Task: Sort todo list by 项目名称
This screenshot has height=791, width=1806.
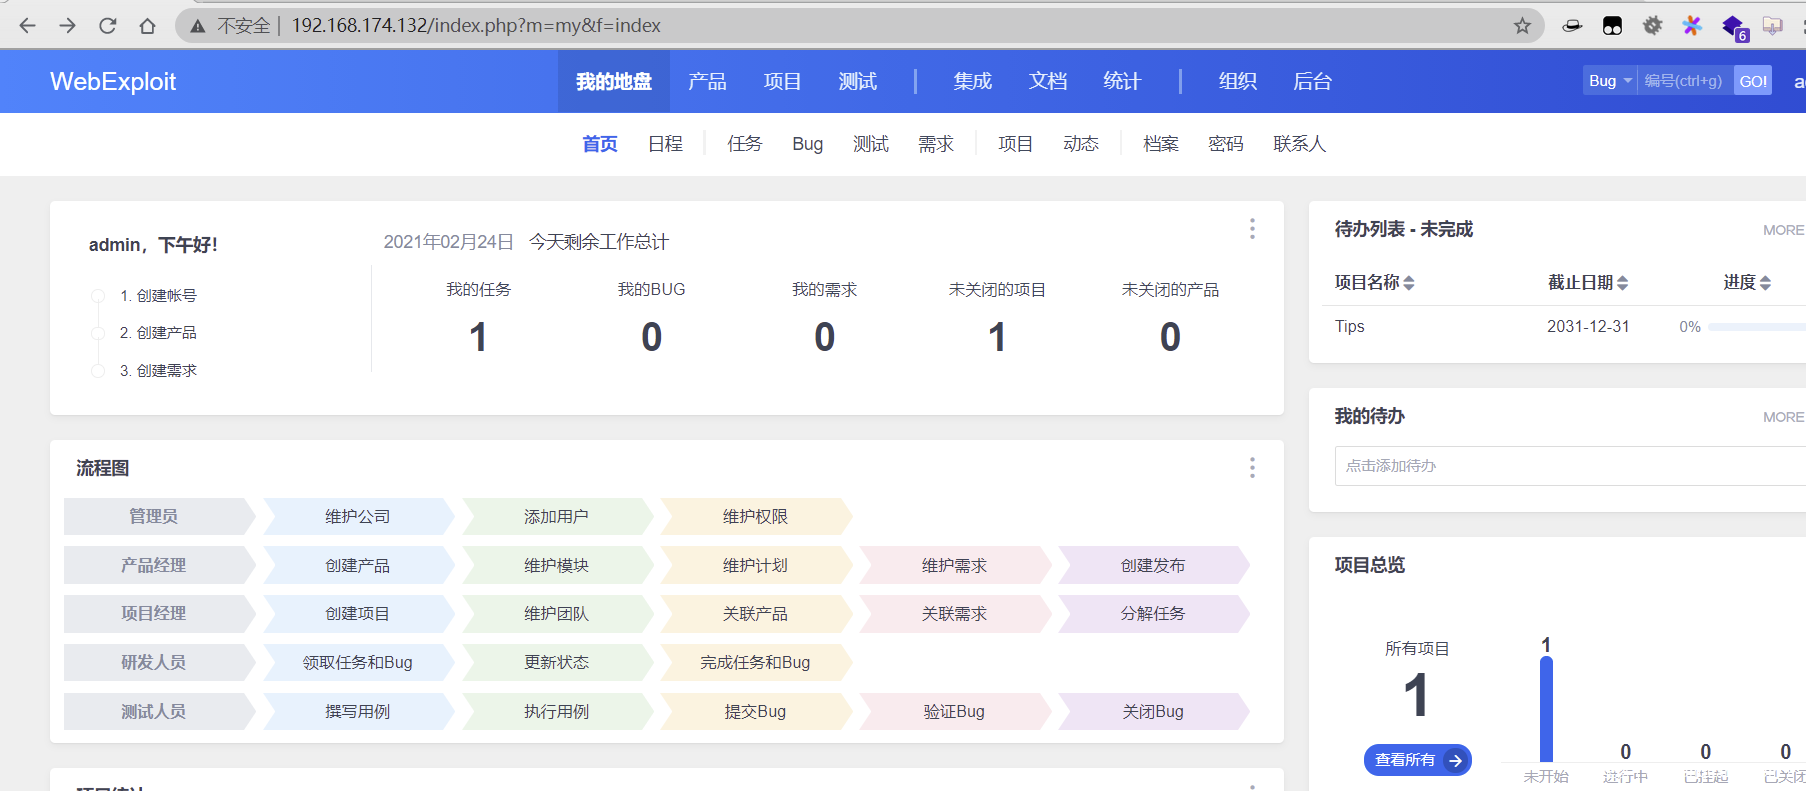Action: [1374, 283]
